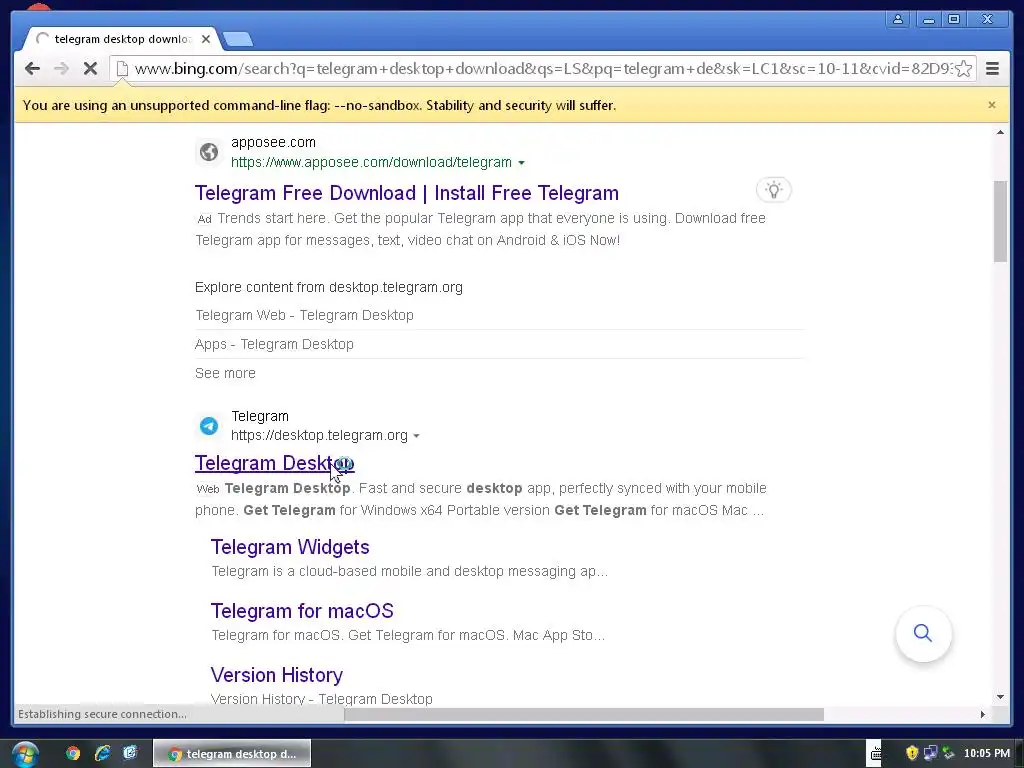Click the vertical scrollbar up arrow
Image resolution: width=1024 pixels, height=768 pixels.
point(1000,133)
